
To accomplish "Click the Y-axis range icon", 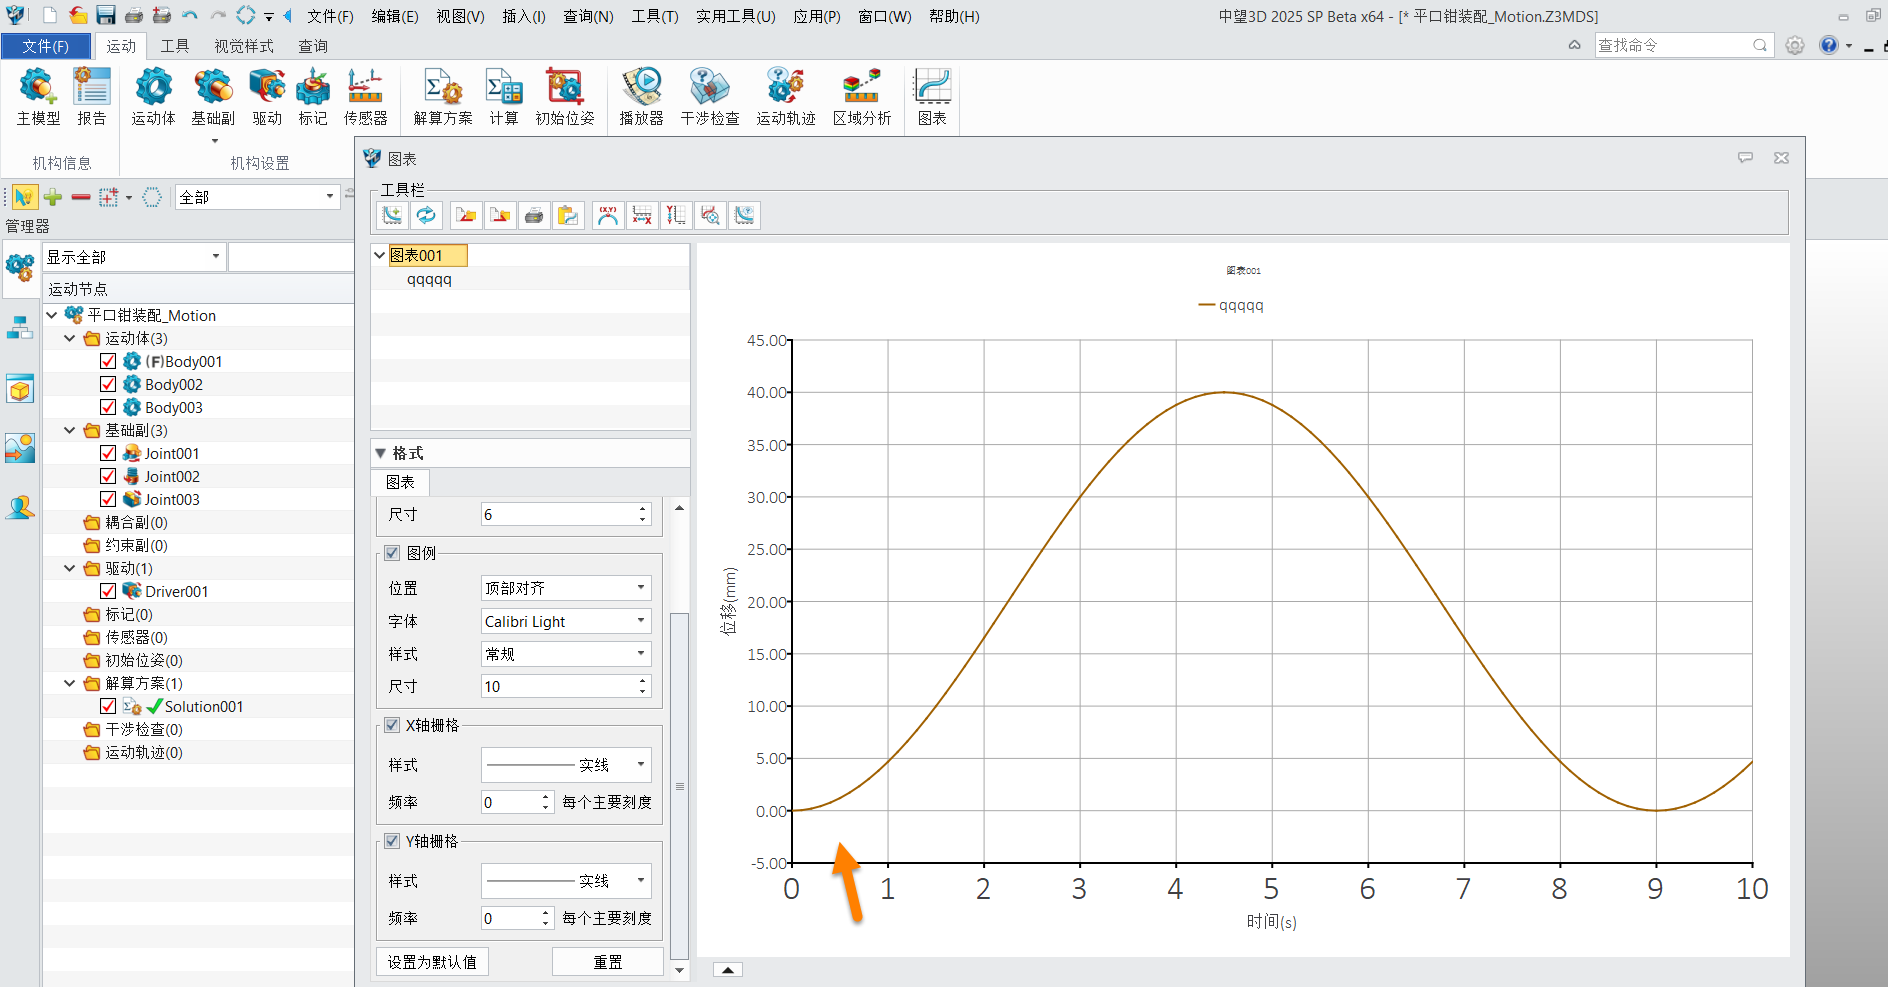I will point(676,215).
